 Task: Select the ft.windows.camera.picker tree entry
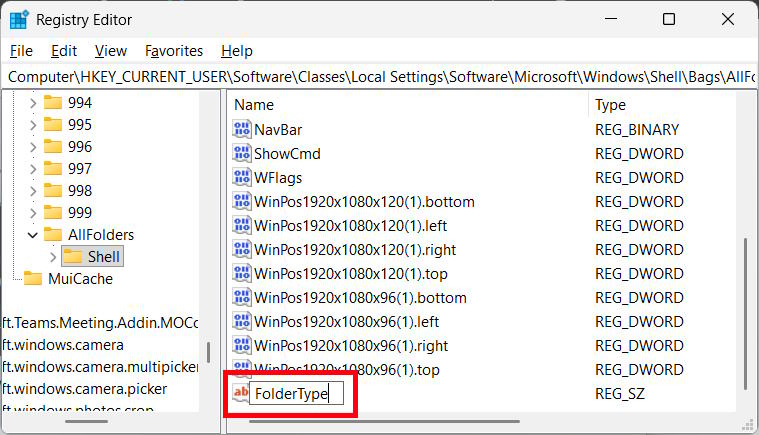pyautogui.click(x=85, y=389)
